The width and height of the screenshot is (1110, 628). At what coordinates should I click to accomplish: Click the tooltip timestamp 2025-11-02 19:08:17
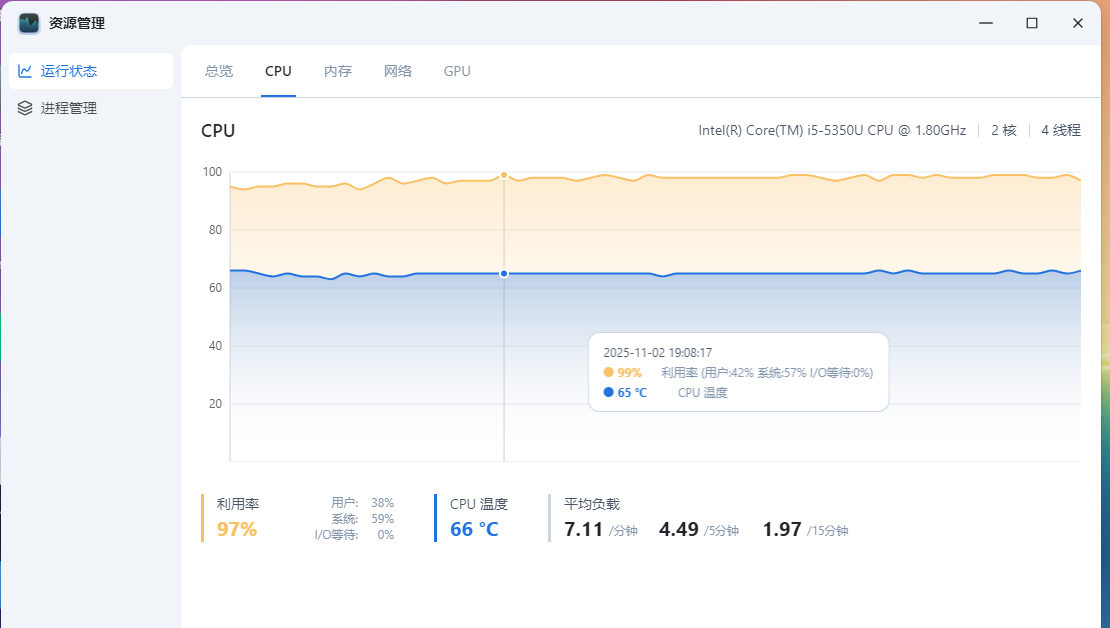click(658, 353)
